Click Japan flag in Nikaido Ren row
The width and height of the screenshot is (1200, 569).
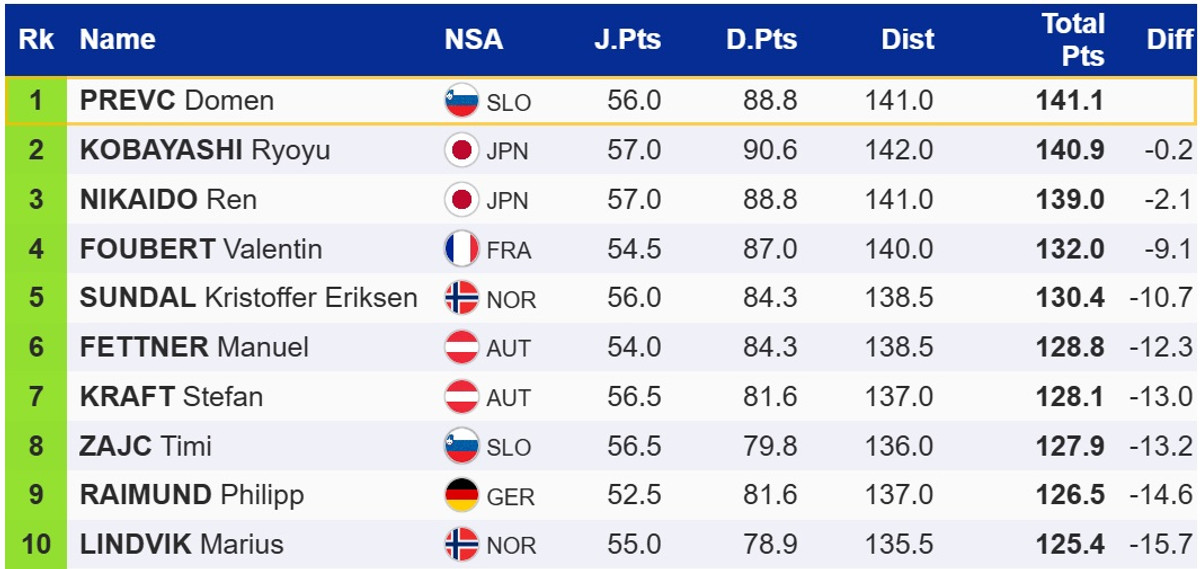461,199
